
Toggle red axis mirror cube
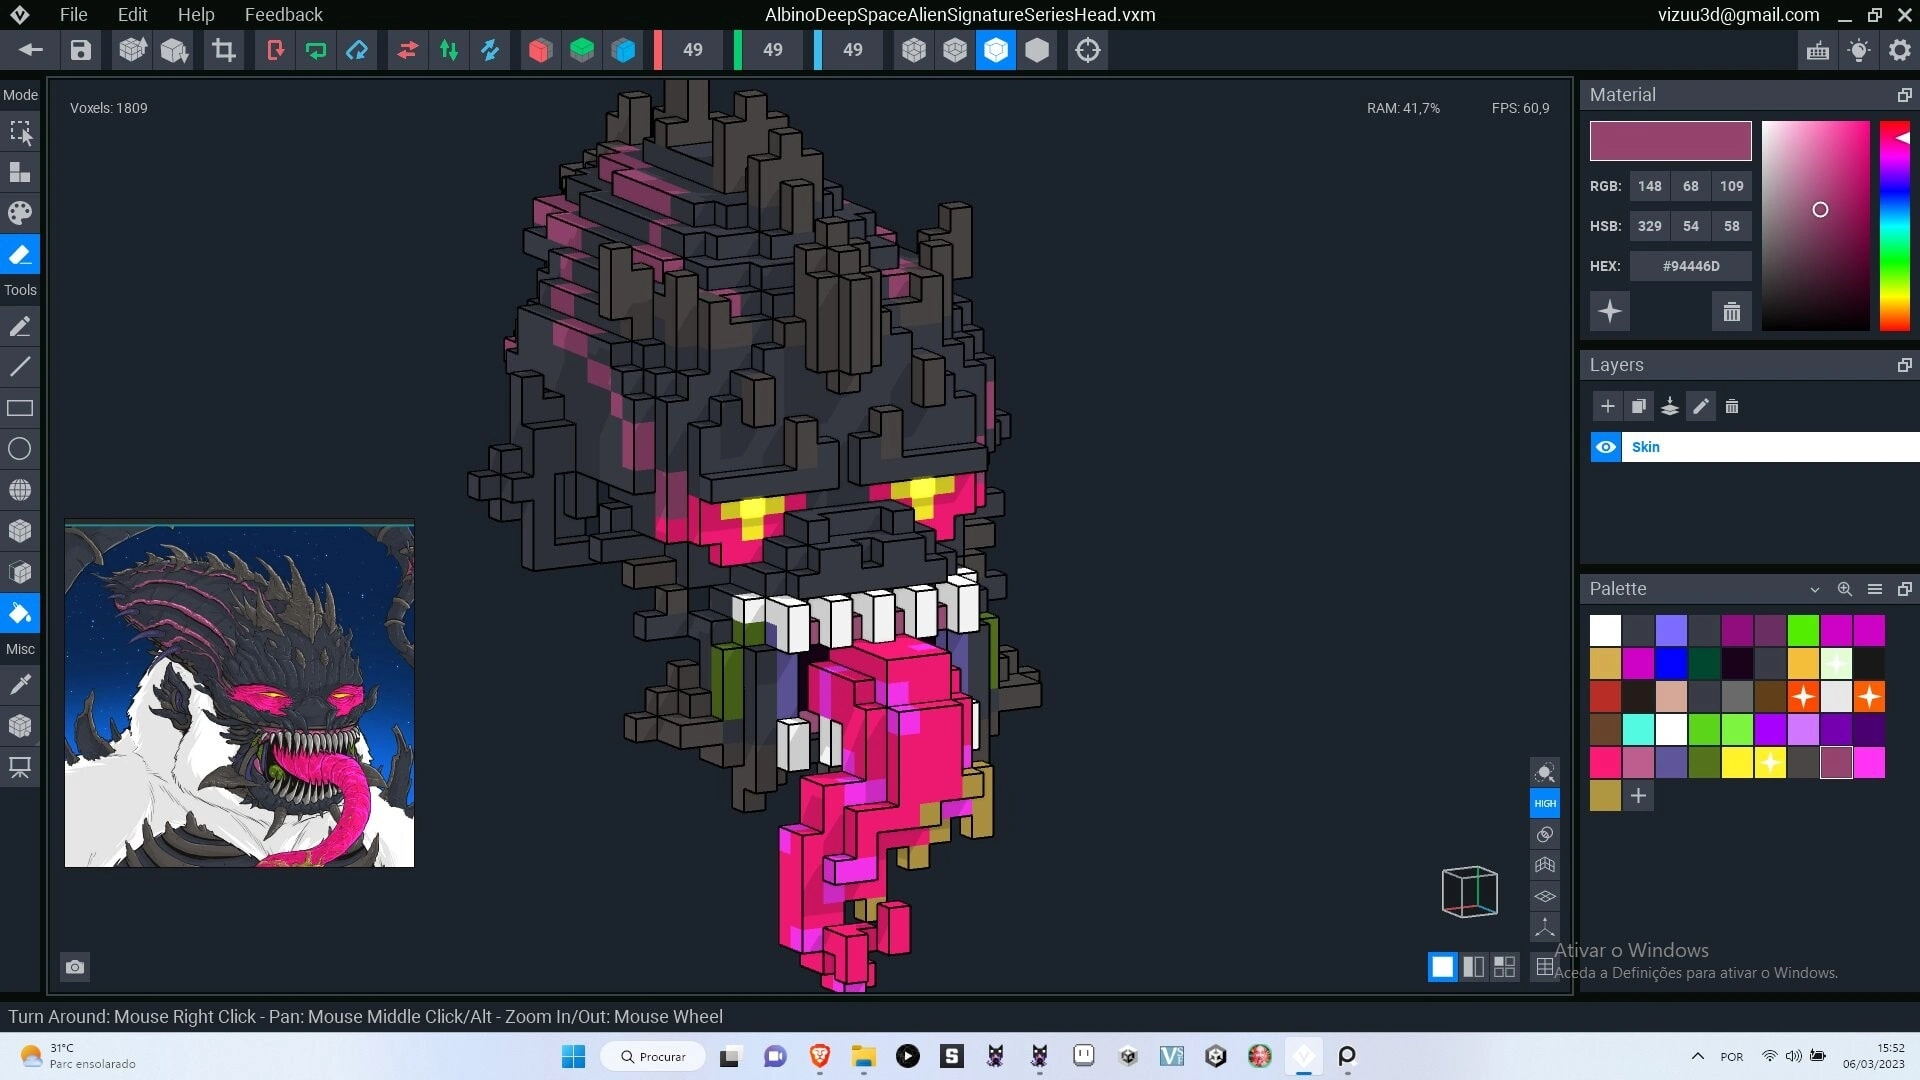click(540, 50)
